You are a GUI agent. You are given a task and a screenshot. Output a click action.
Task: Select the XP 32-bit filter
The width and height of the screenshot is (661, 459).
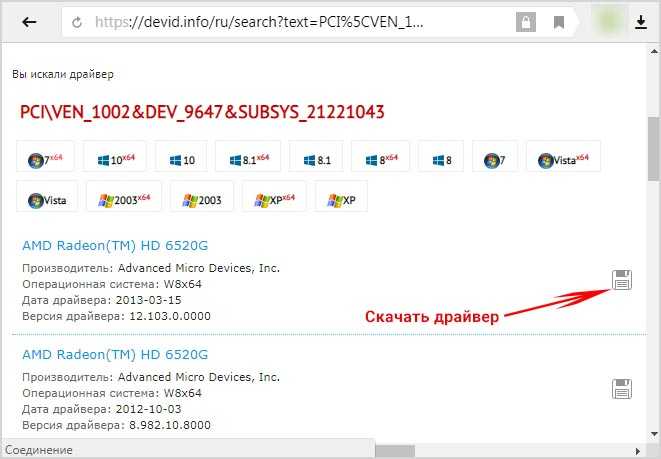[x=341, y=196]
